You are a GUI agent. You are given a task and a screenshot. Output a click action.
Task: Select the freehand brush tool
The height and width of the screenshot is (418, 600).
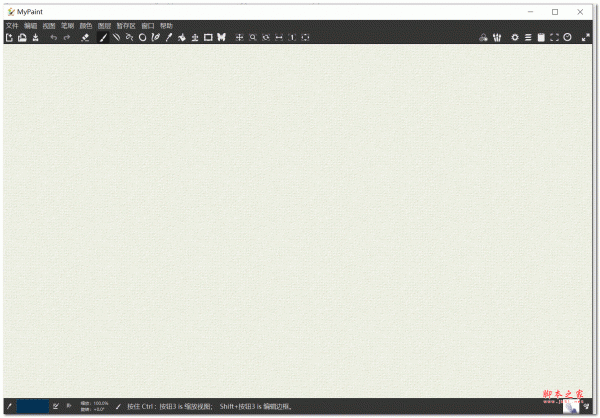(x=103, y=37)
